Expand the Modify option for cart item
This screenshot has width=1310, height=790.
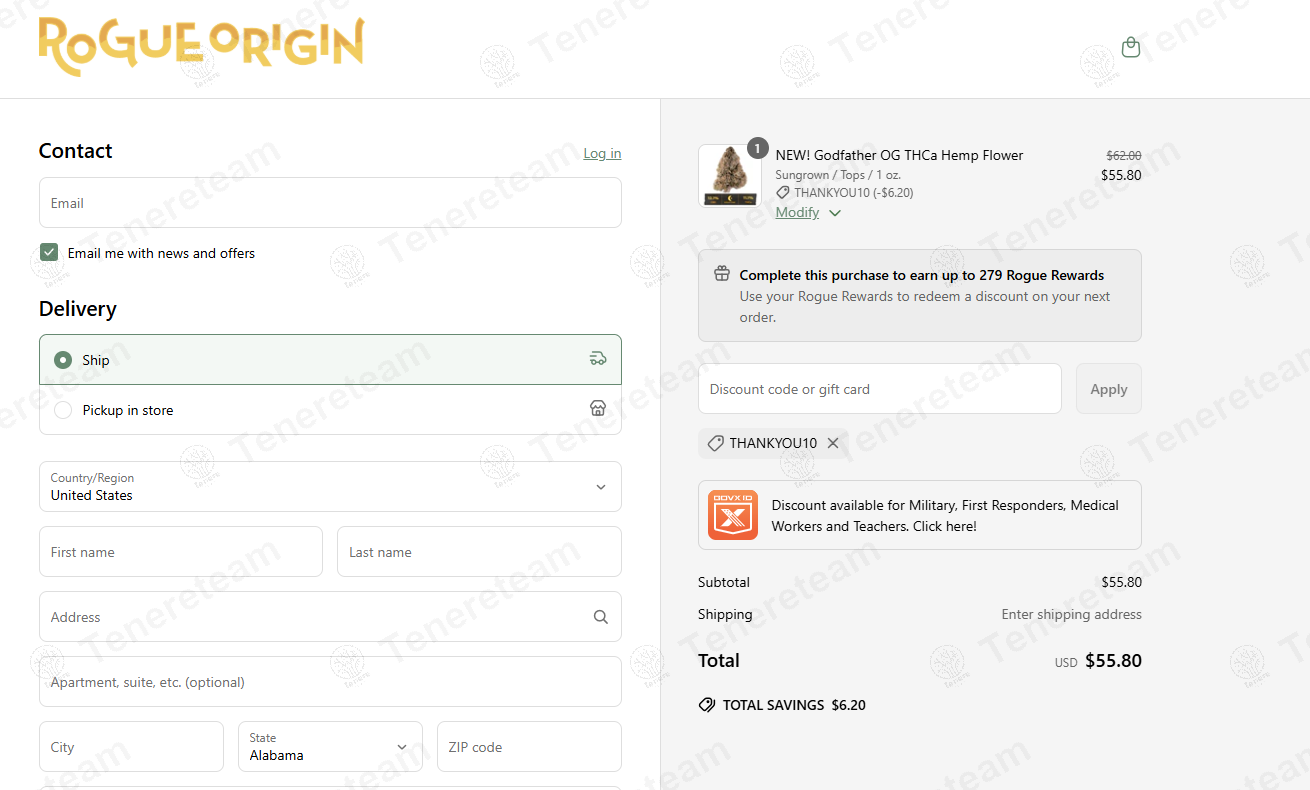pos(807,212)
